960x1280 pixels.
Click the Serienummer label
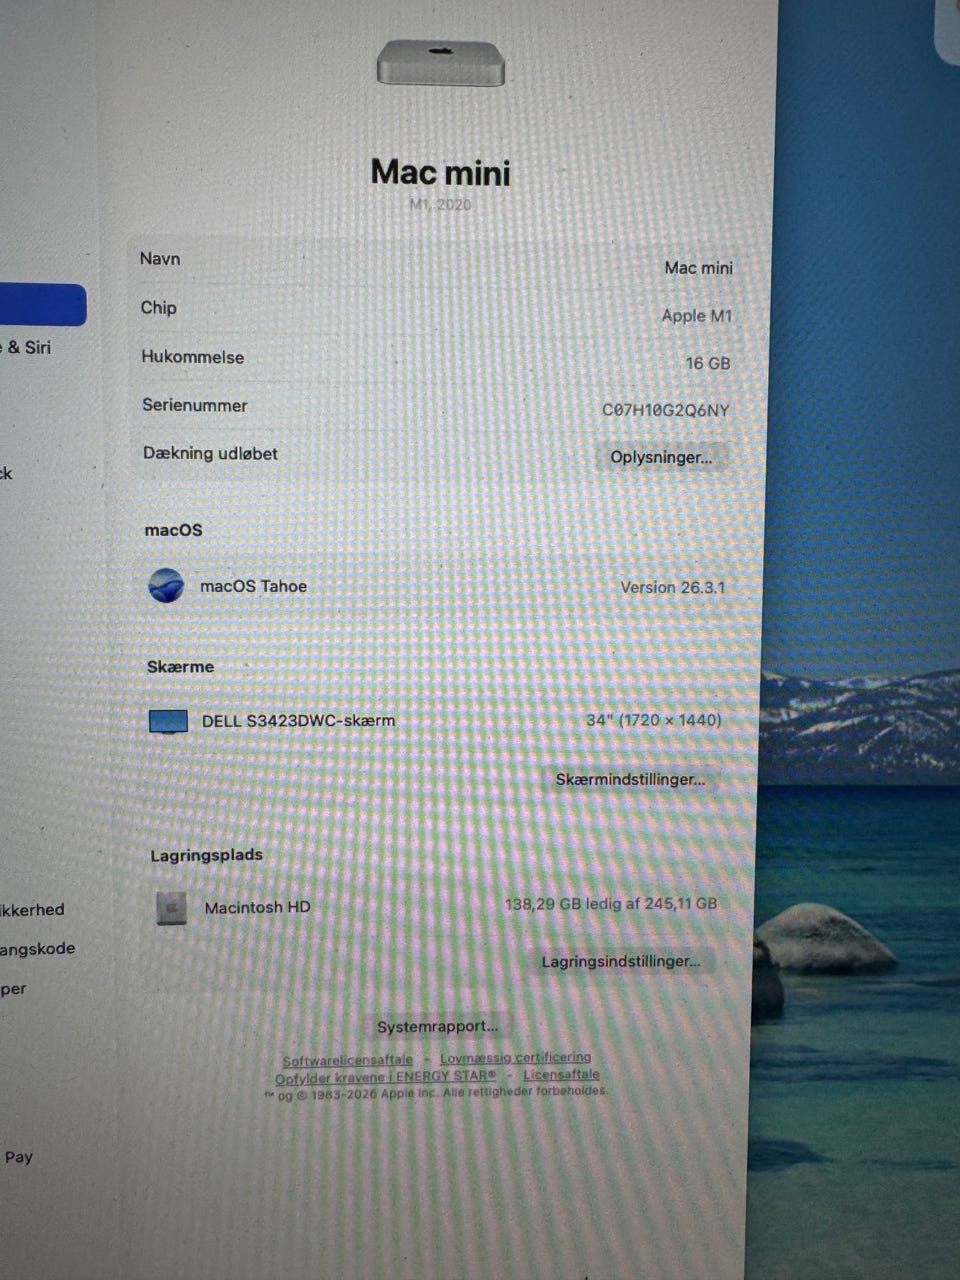pyautogui.click(x=194, y=405)
